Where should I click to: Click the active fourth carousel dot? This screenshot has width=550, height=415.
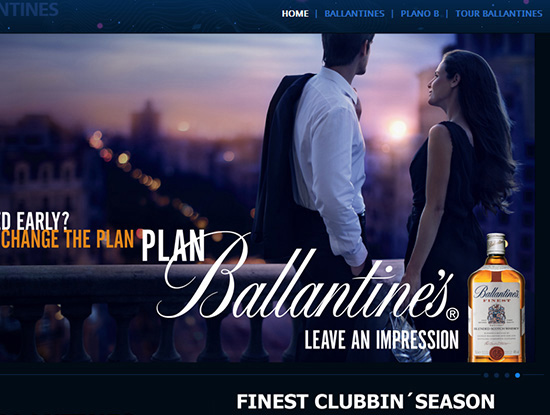pyautogui.click(x=517, y=375)
